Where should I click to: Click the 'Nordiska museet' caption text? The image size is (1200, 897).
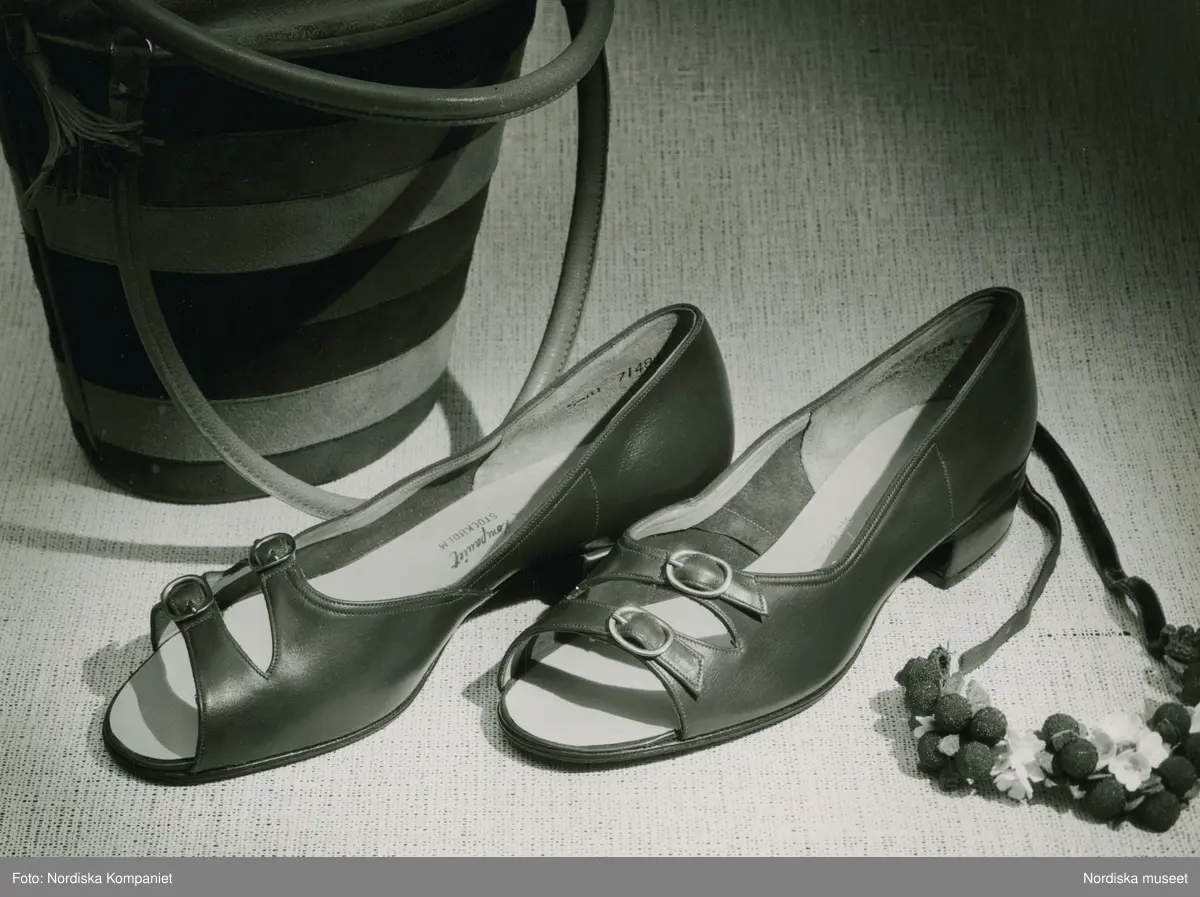coord(1133,878)
